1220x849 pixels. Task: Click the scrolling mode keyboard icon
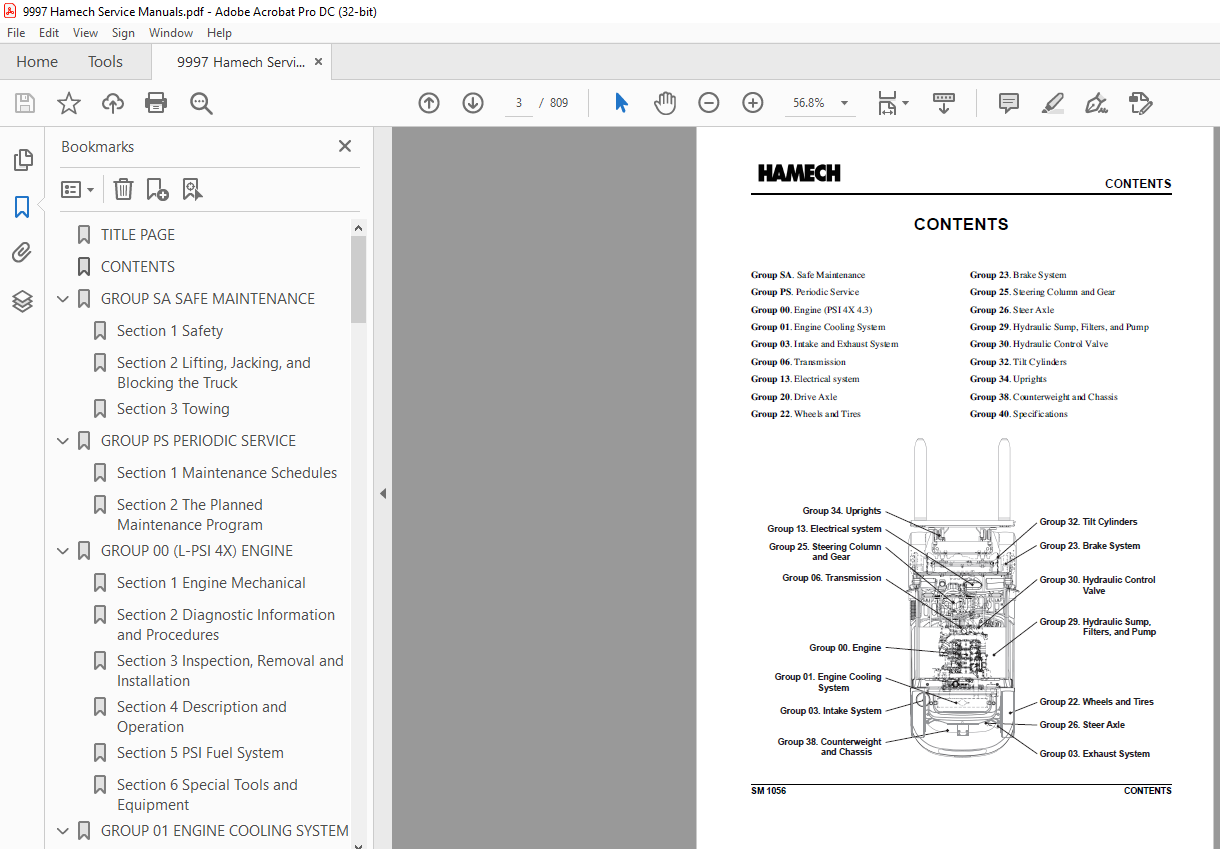[x=944, y=103]
